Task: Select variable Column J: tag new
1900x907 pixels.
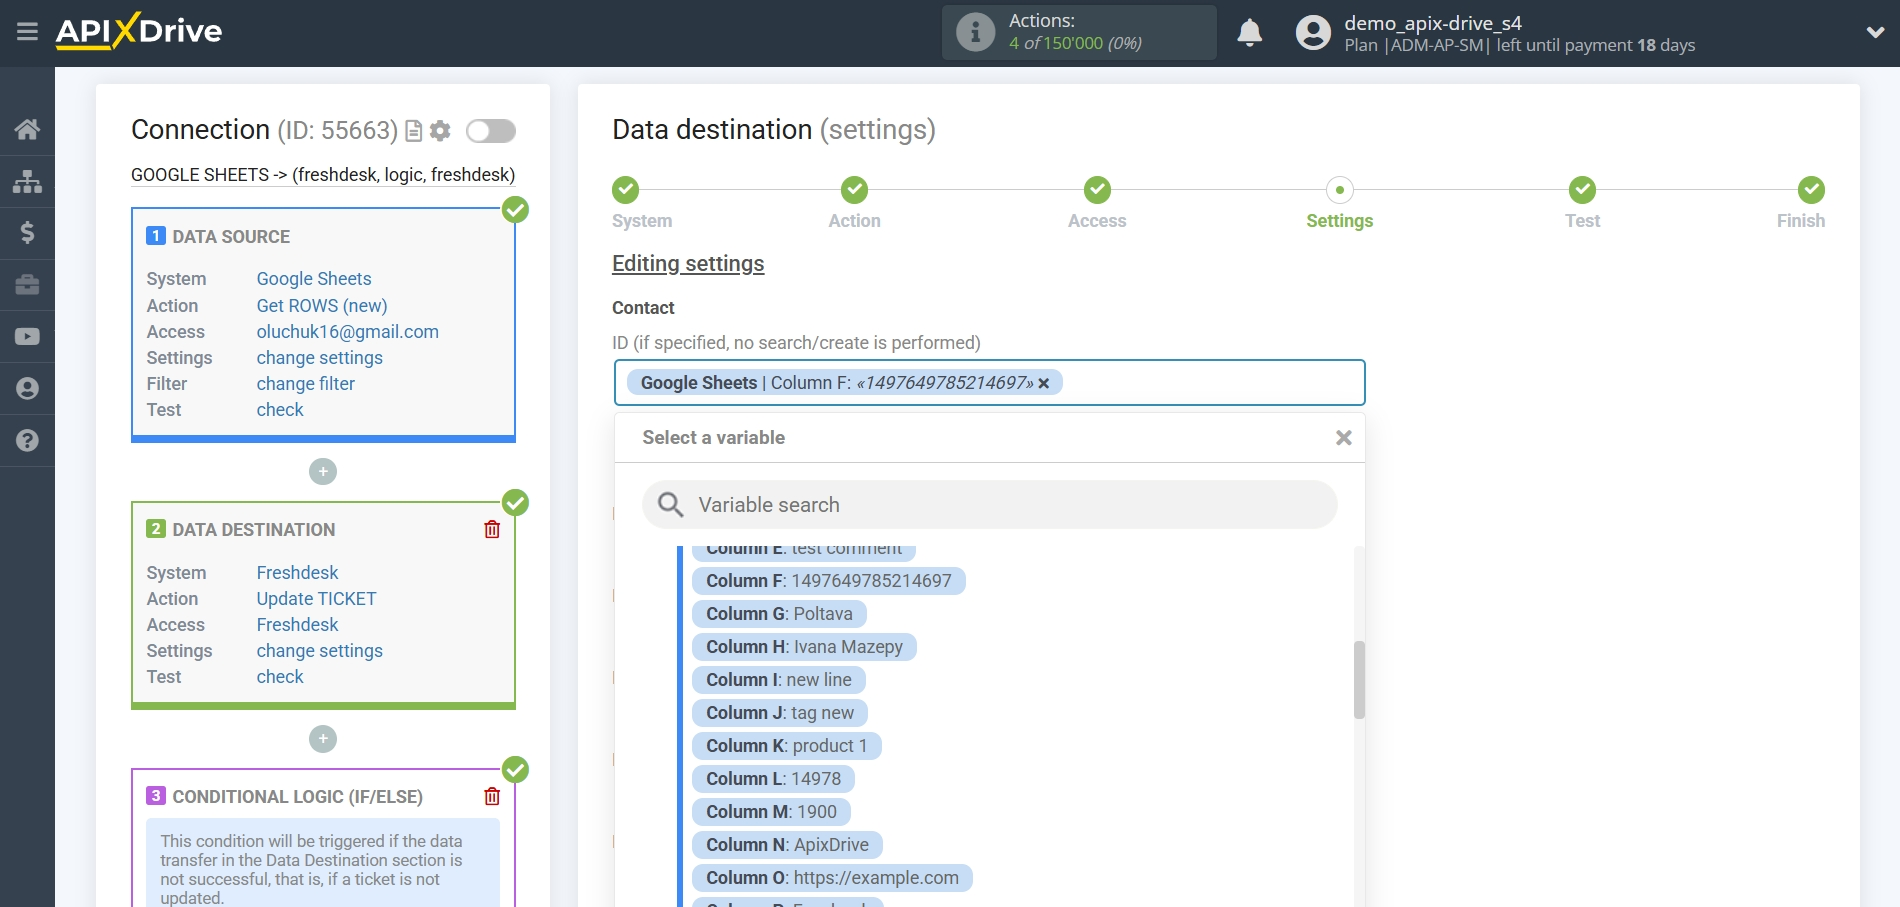Action: tap(780, 713)
